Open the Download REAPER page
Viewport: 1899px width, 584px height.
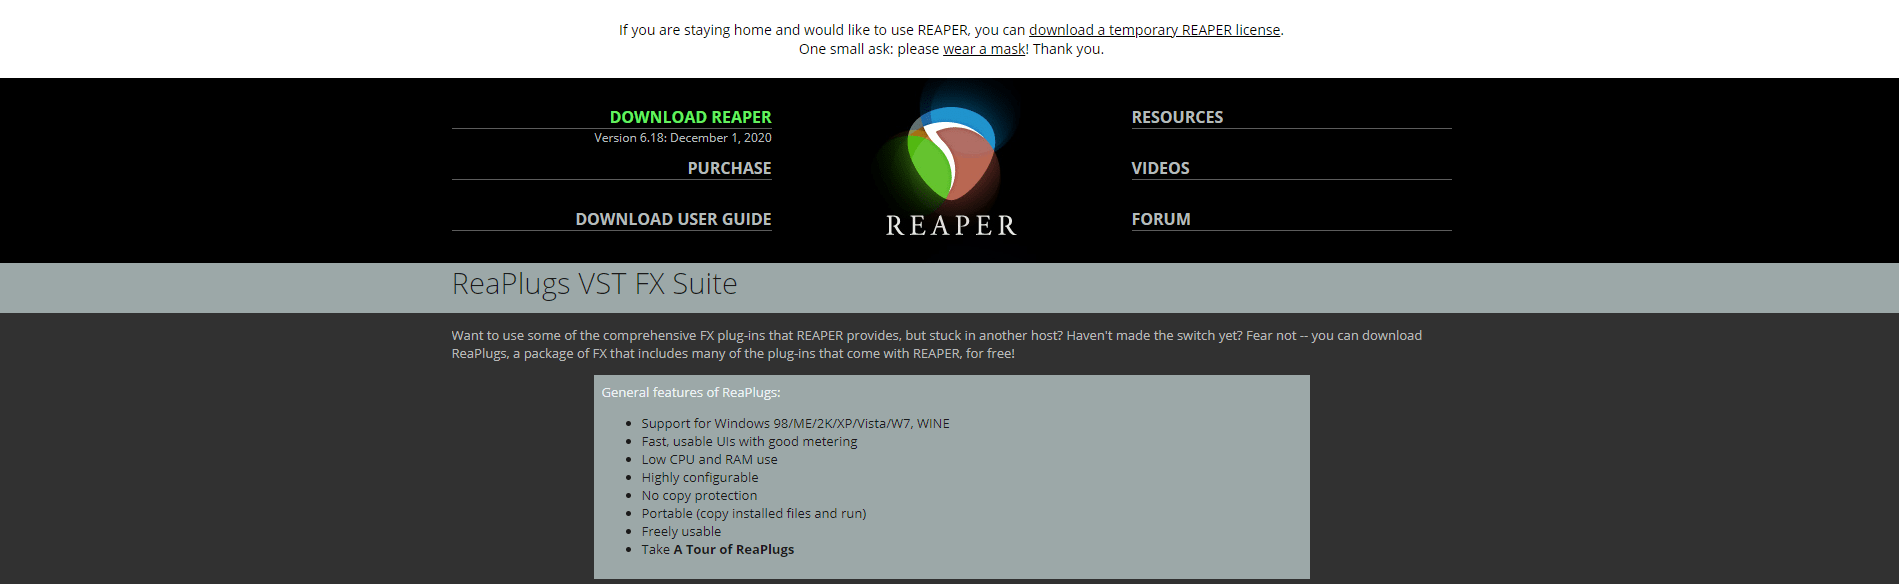(x=690, y=117)
